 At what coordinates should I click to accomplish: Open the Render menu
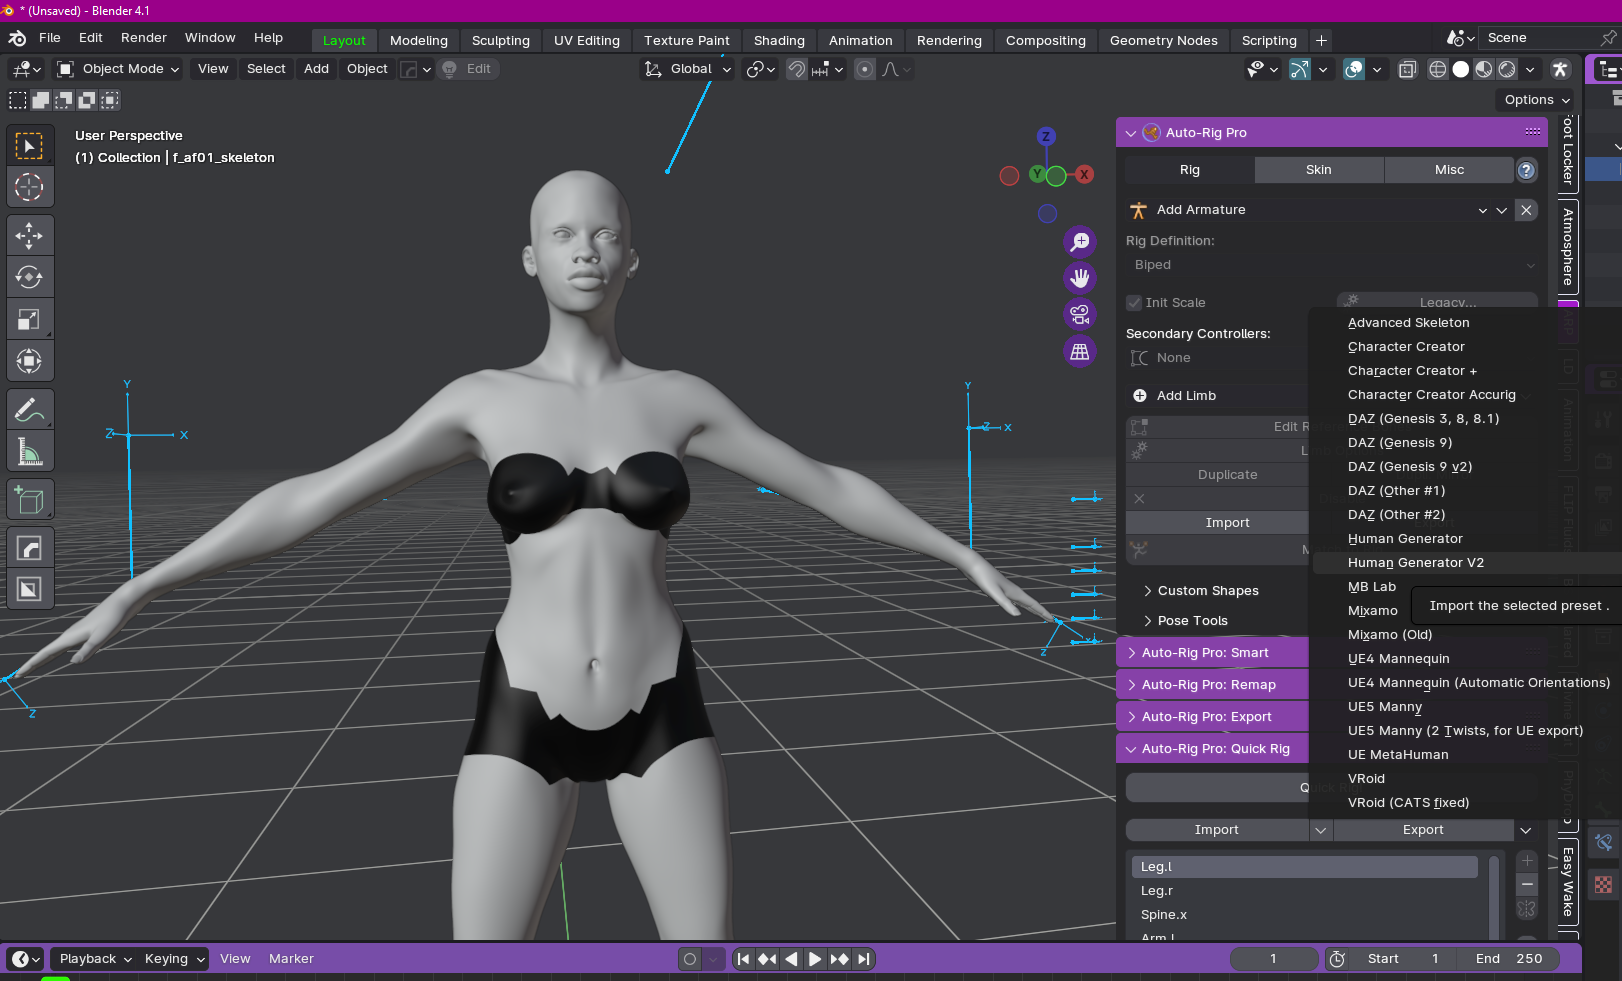(144, 38)
